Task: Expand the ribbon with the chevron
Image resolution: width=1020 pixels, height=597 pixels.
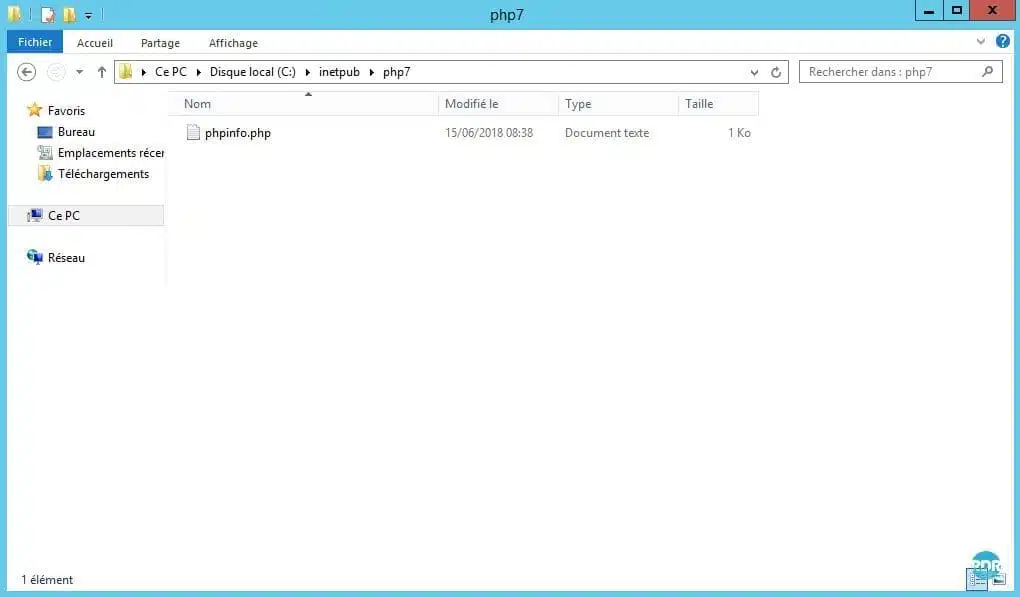Action: tap(980, 42)
